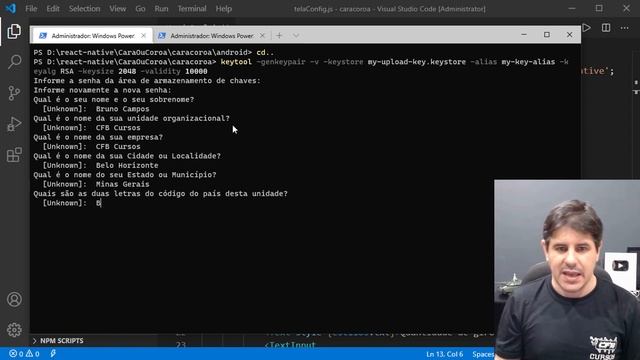Open the File menu

(31, 9)
